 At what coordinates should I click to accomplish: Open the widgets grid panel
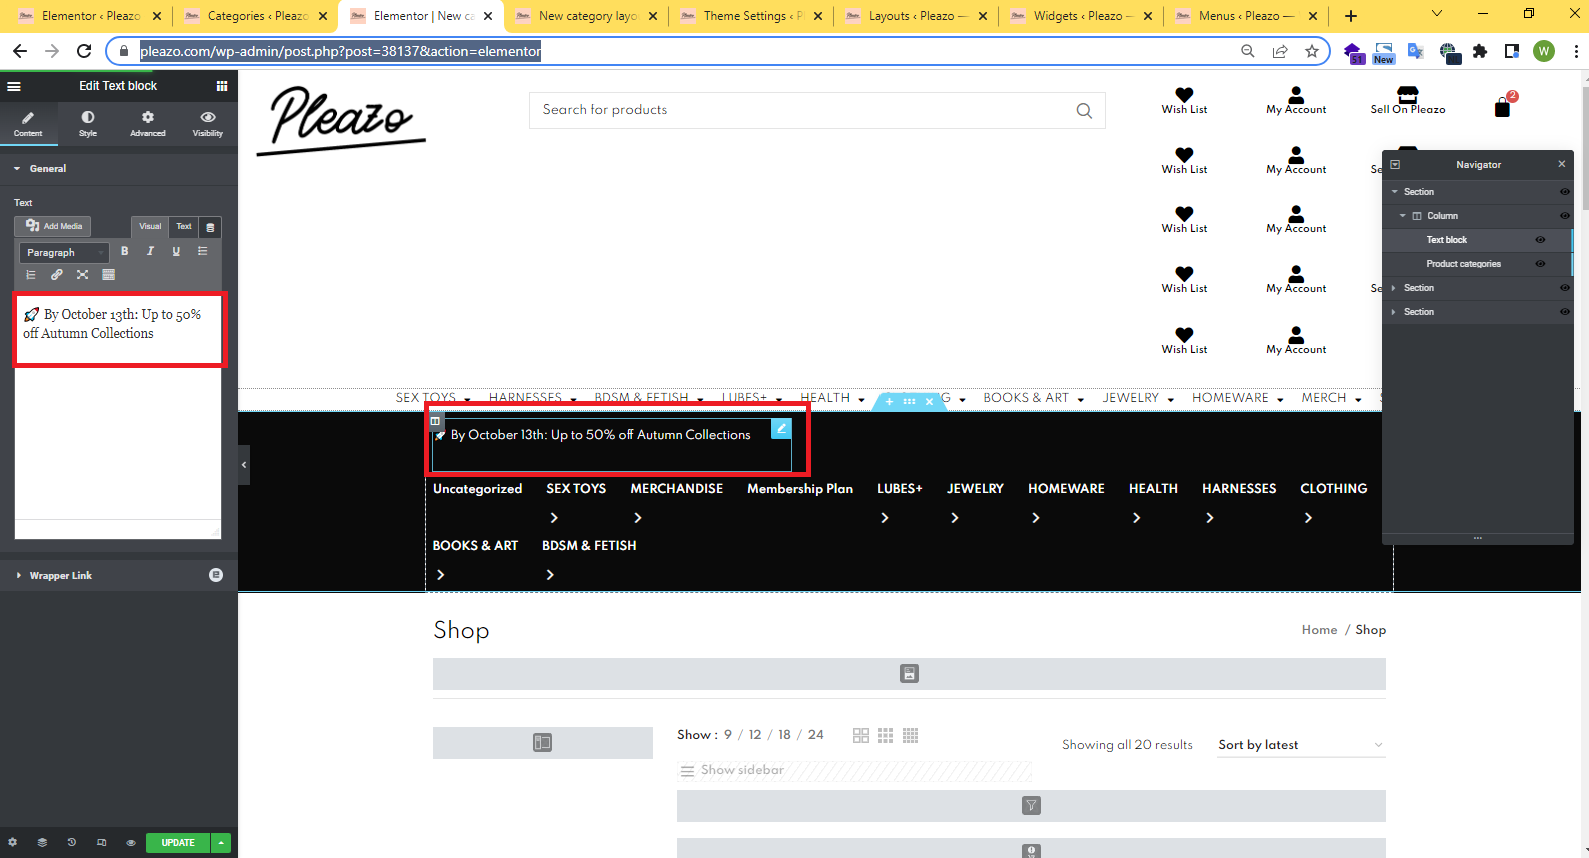click(222, 86)
